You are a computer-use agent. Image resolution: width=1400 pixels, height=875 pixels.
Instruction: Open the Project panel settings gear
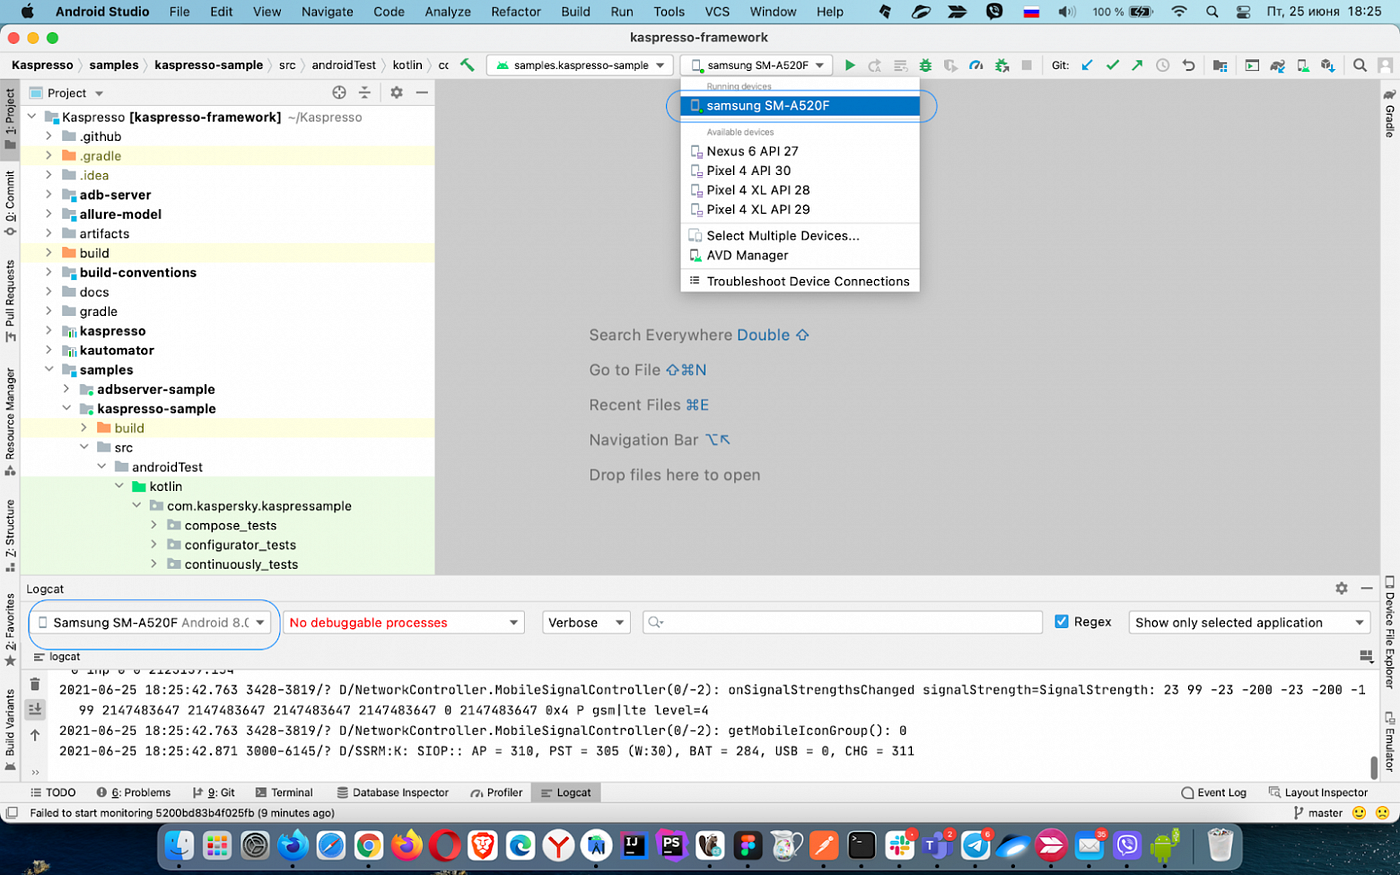coord(396,92)
